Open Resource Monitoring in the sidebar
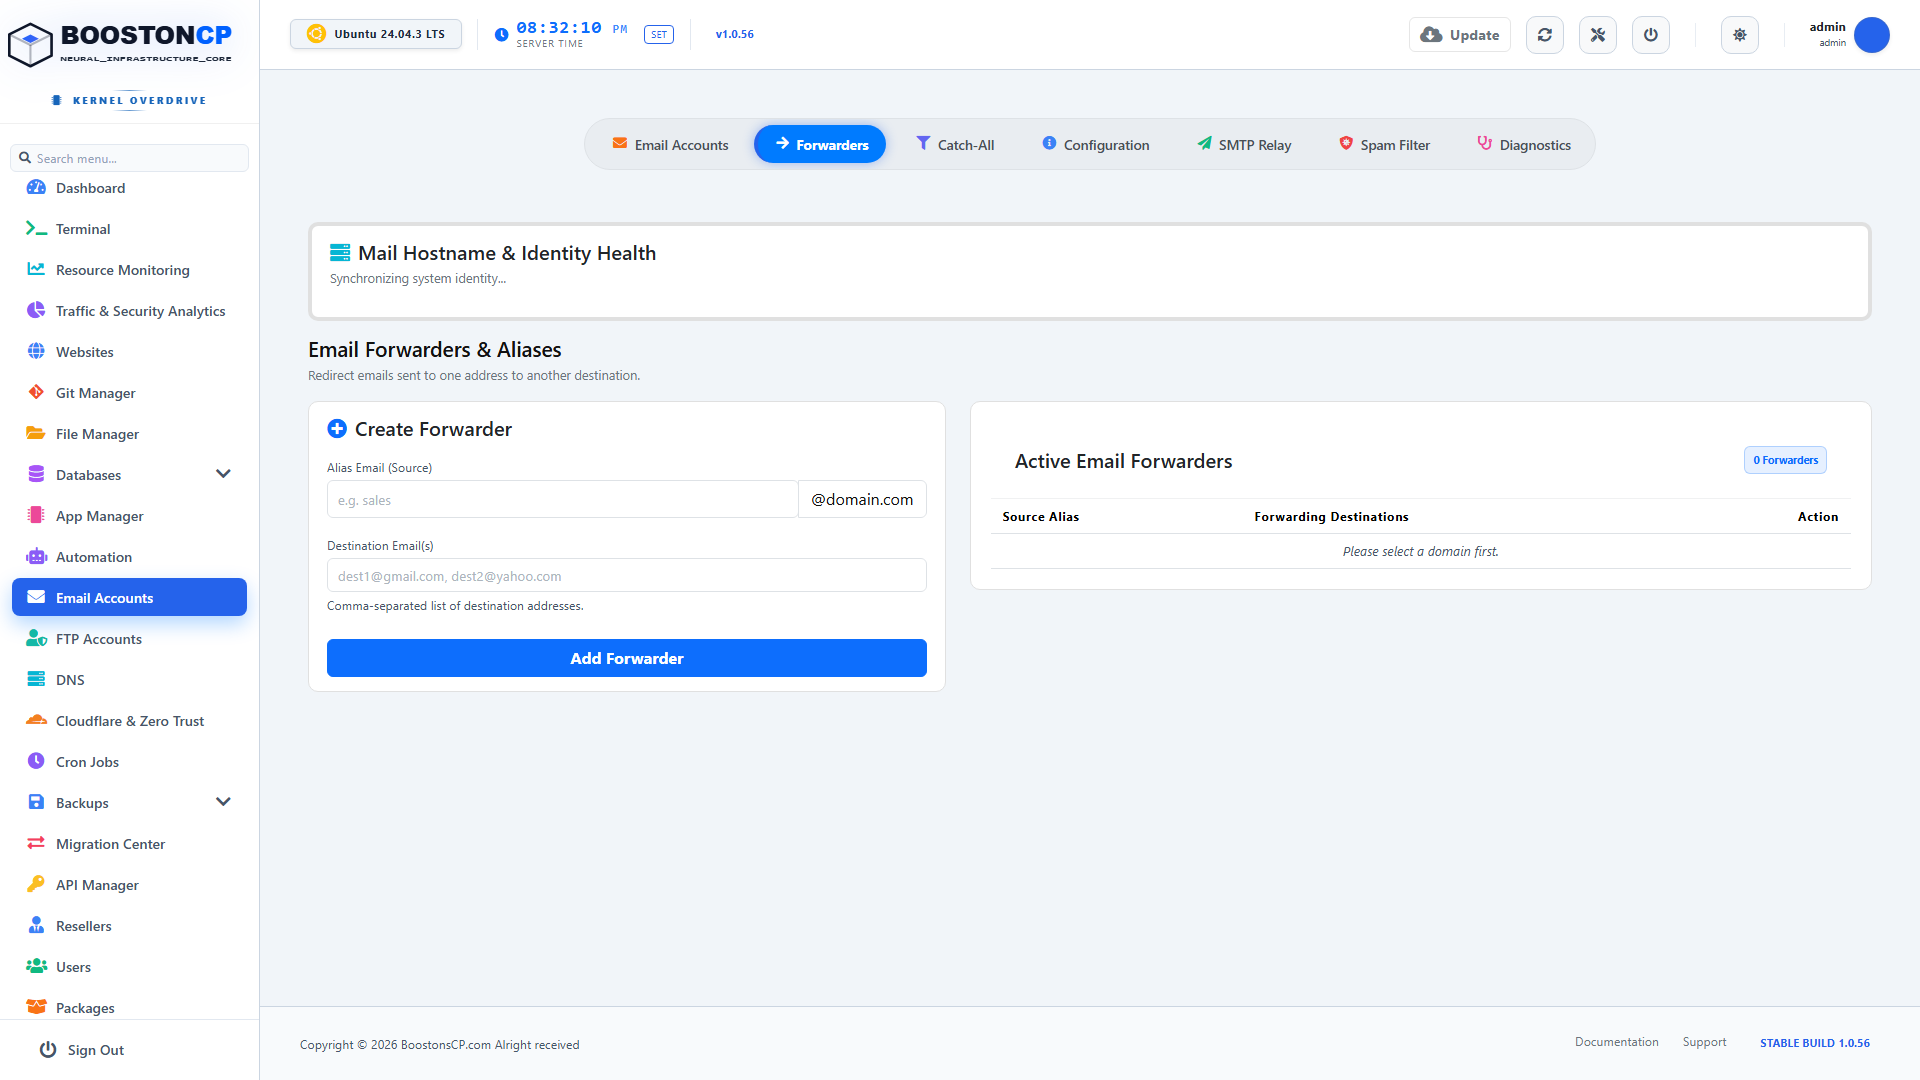The width and height of the screenshot is (1920, 1080). (x=129, y=270)
